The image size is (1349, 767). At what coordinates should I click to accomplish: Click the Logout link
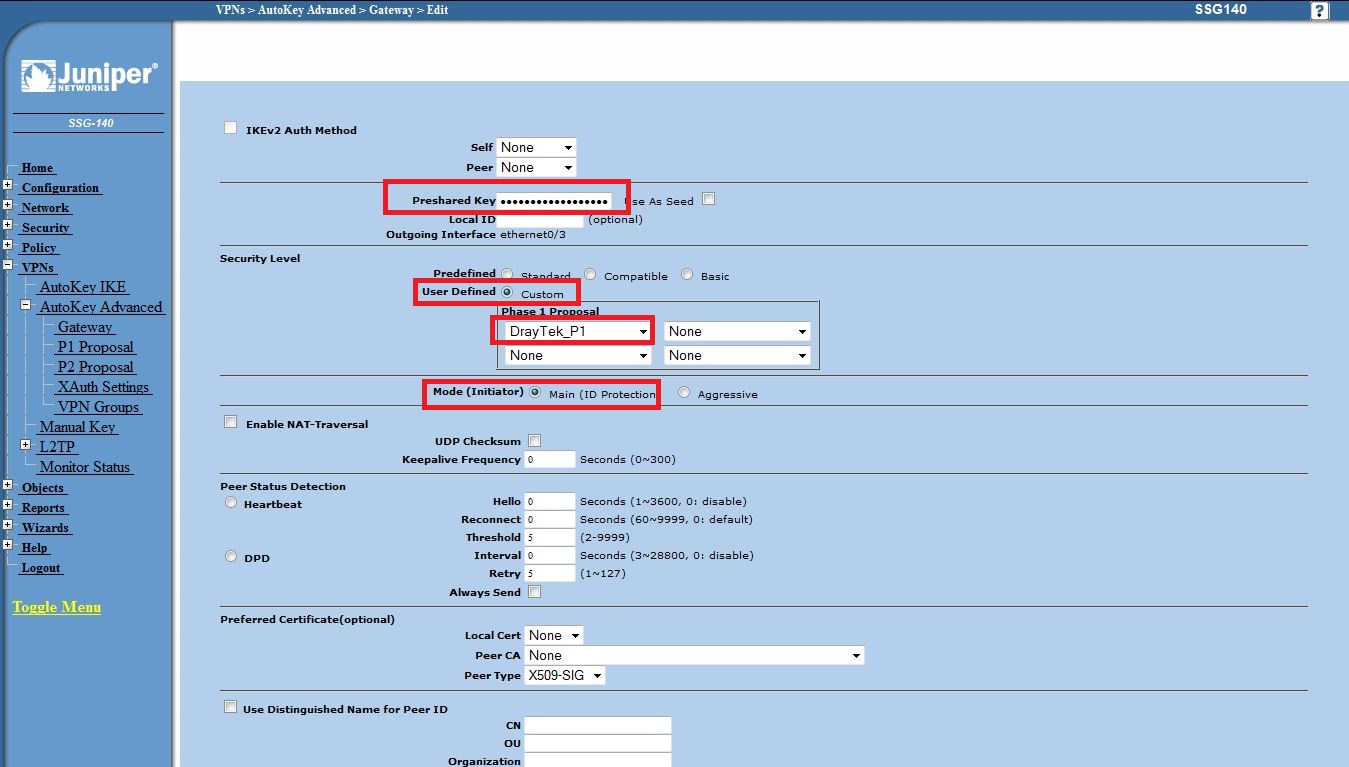pyautogui.click(x=41, y=568)
